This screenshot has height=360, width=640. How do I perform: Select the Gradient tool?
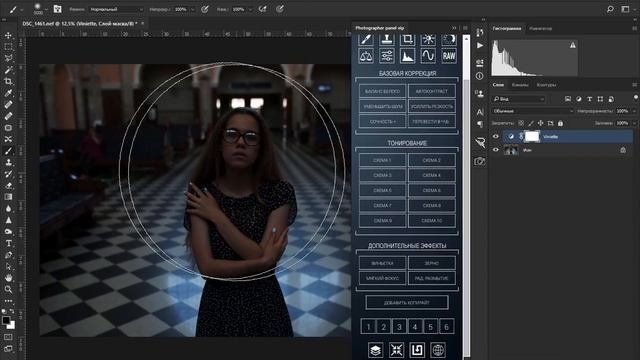[8, 197]
